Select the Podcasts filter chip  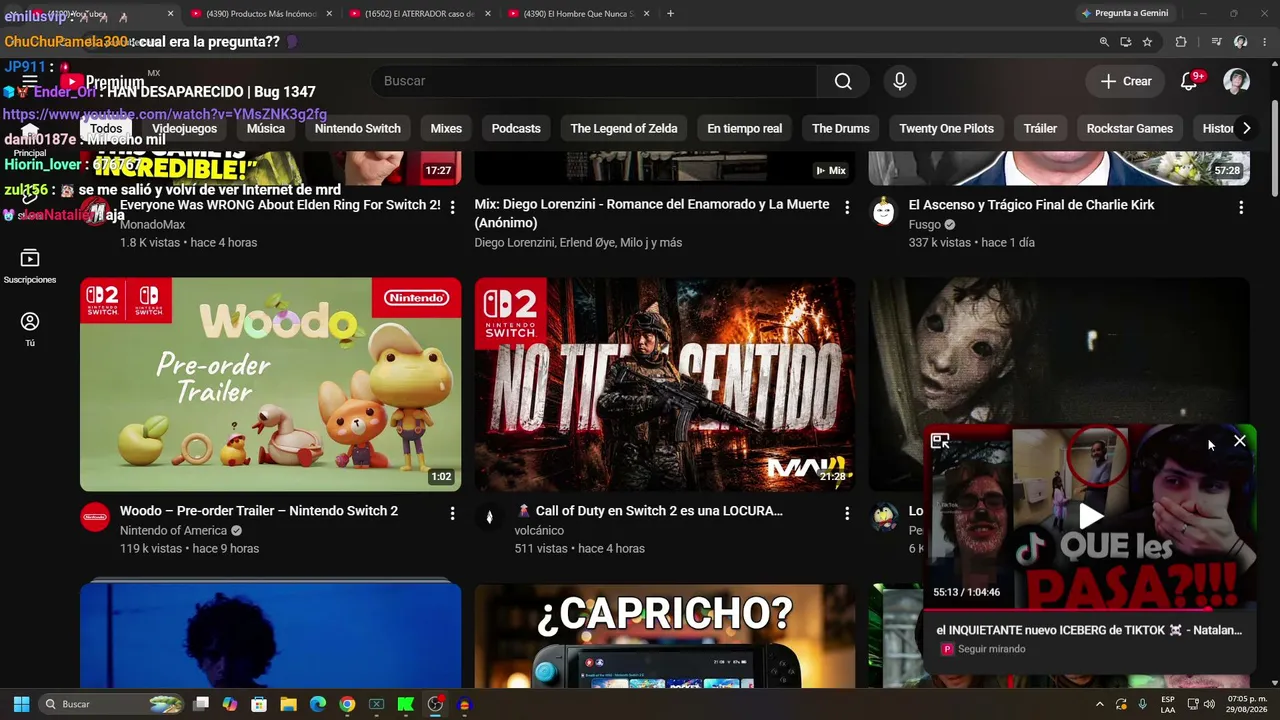click(516, 128)
